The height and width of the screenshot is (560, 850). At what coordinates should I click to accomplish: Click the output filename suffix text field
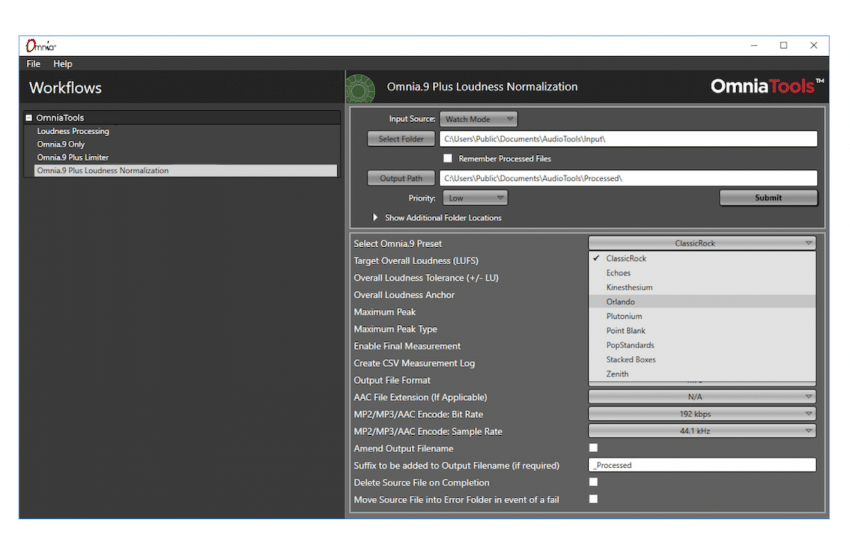(x=702, y=465)
